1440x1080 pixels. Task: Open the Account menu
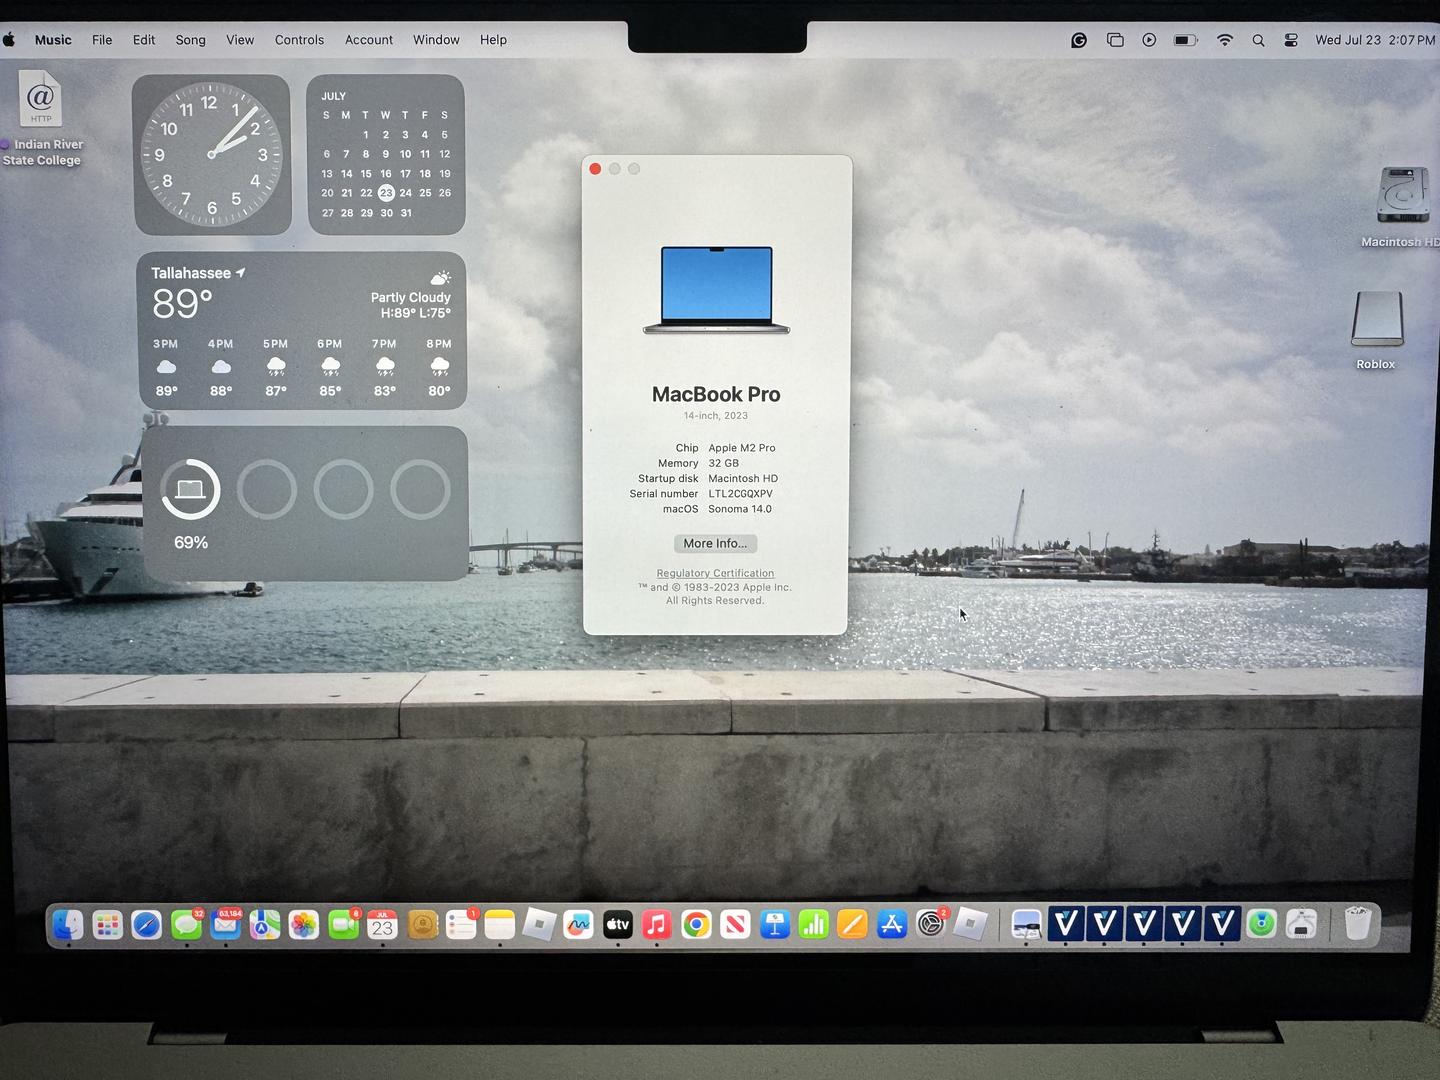[x=369, y=40]
